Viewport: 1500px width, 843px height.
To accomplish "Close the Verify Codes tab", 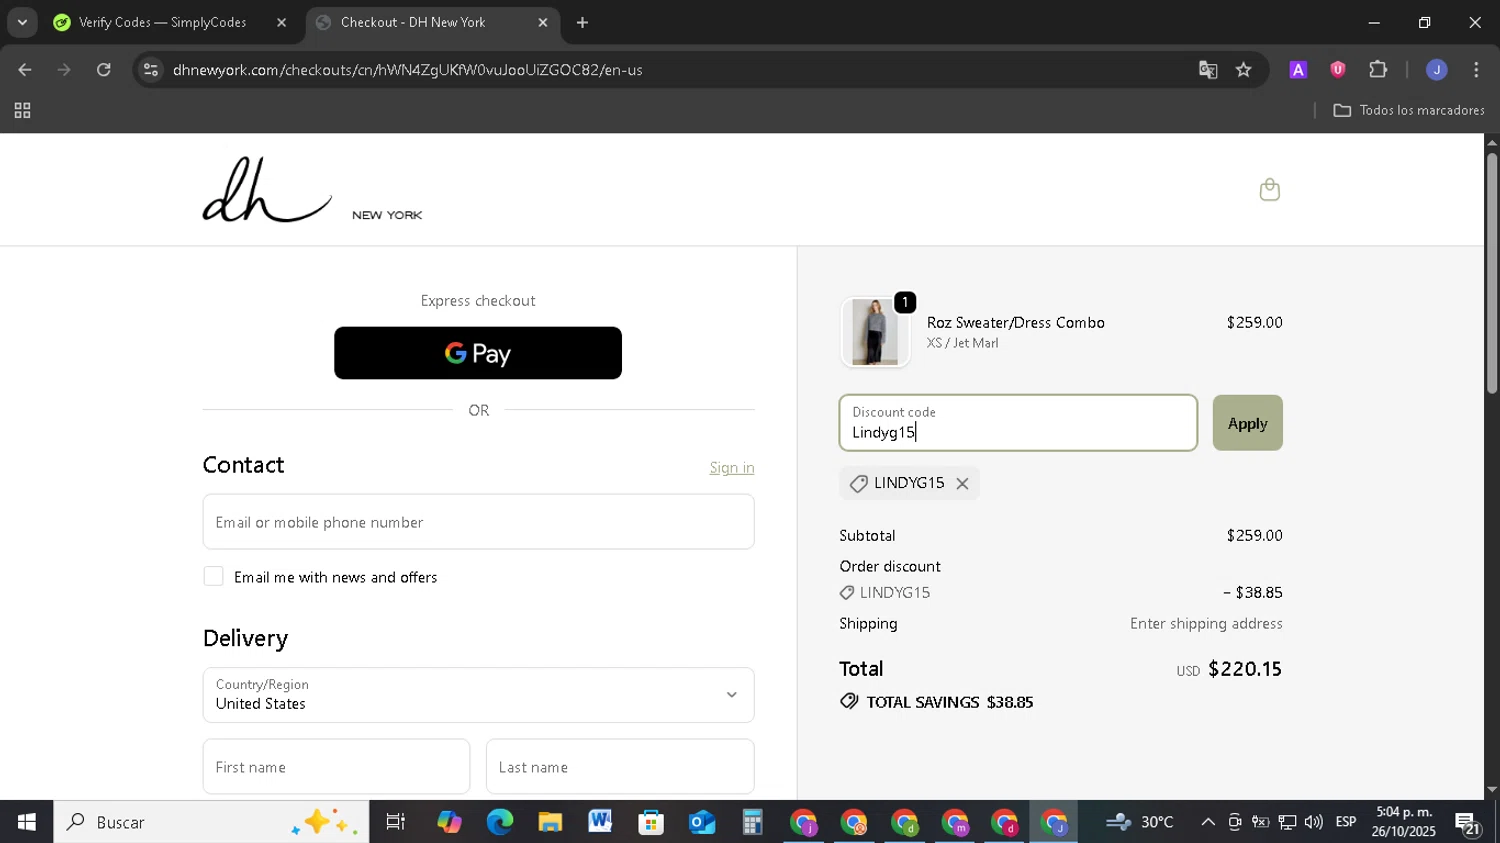I will pyautogui.click(x=281, y=22).
